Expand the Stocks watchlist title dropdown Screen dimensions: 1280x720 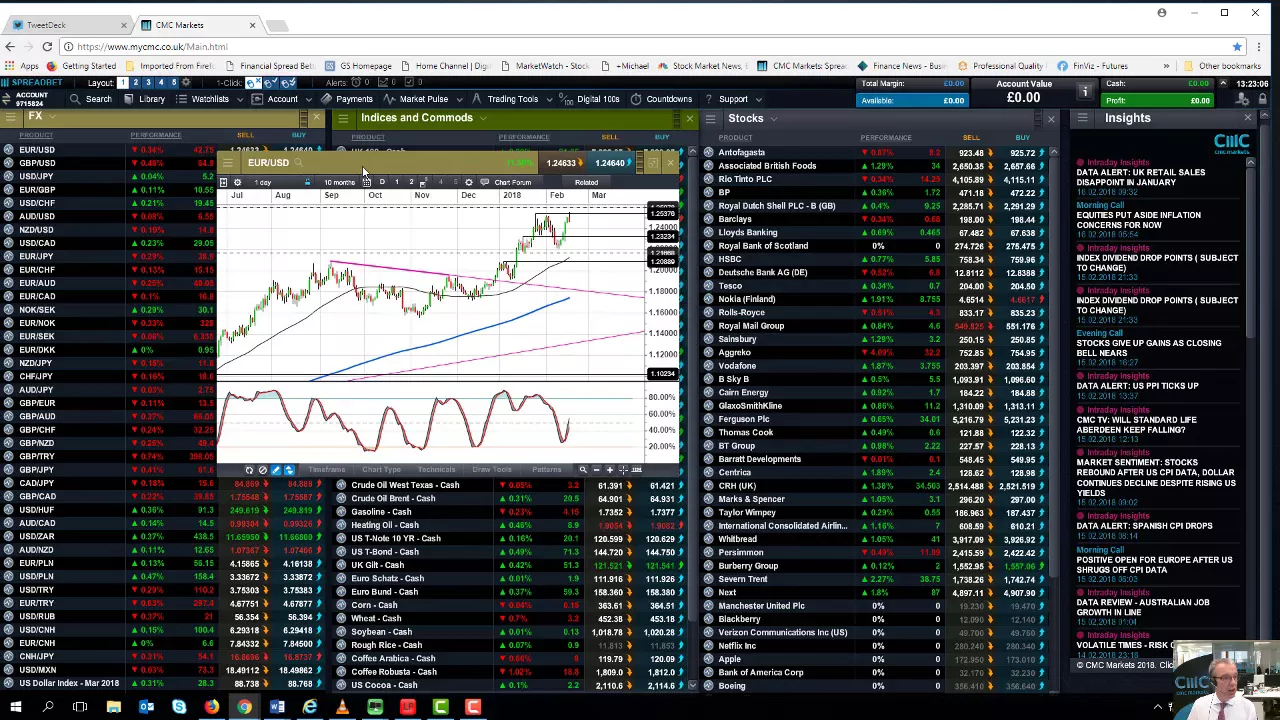click(x=773, y=118)
